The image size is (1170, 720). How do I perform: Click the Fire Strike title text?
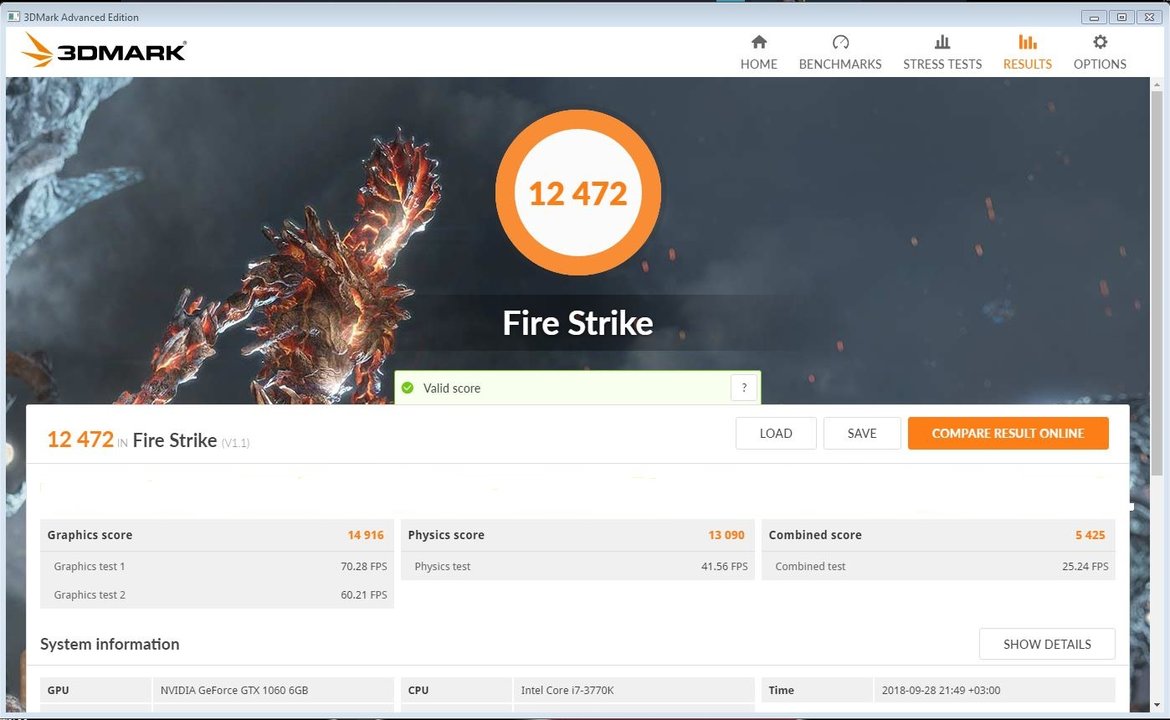click(578, 323)
